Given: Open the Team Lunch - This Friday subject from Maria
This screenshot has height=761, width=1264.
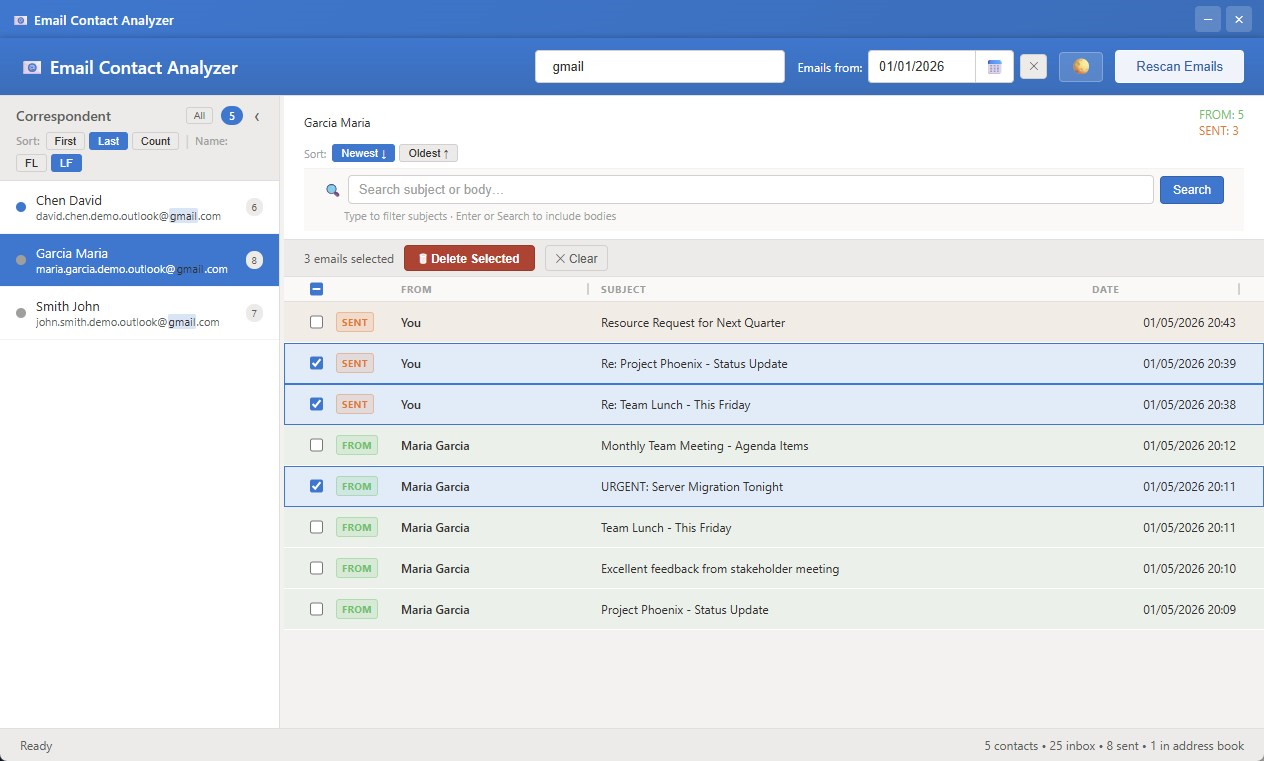Looking at the screenshot, I should [x=666, y=527].
